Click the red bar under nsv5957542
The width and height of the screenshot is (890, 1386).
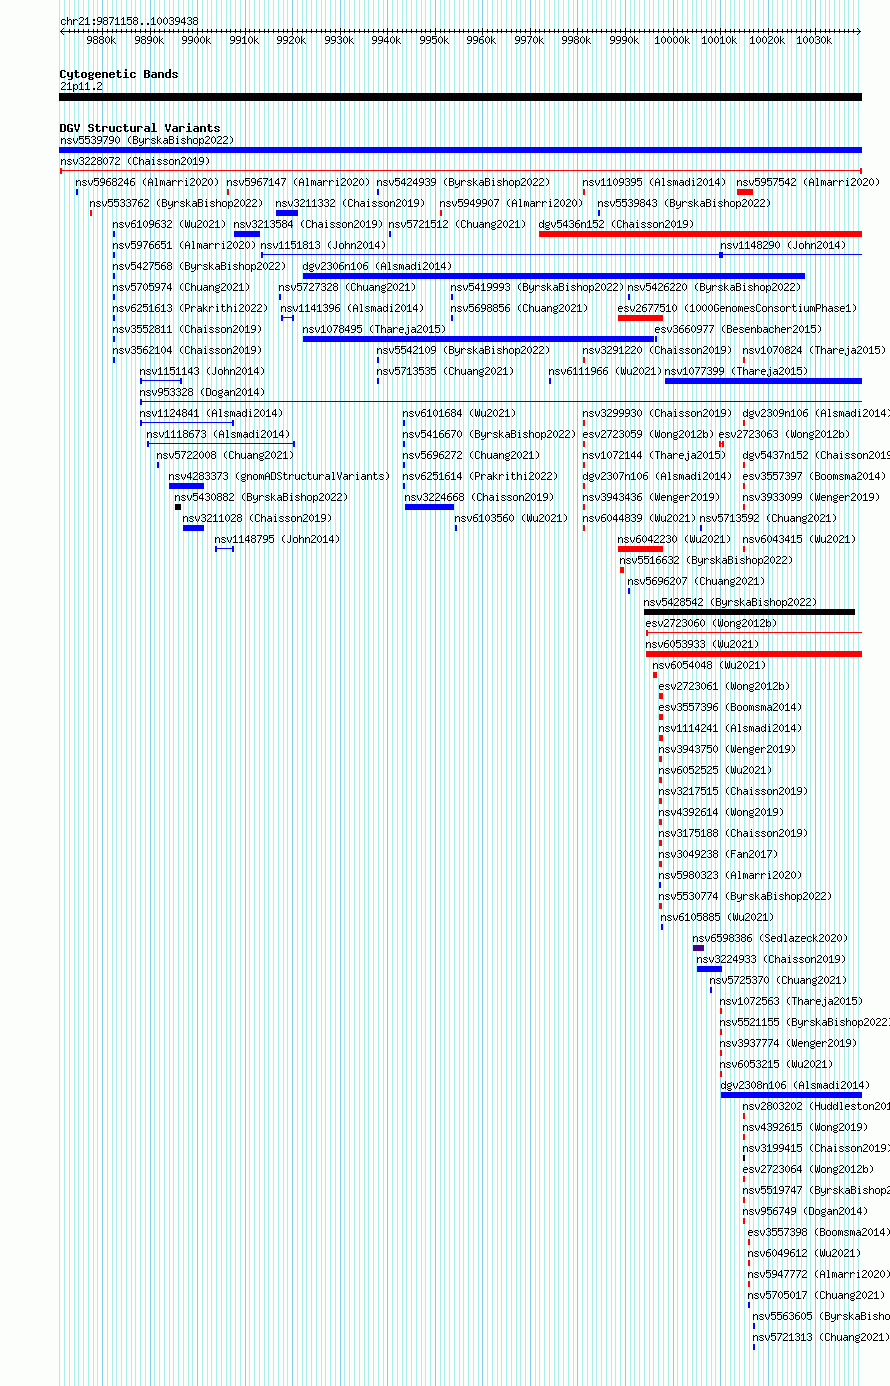pos(745,192)
